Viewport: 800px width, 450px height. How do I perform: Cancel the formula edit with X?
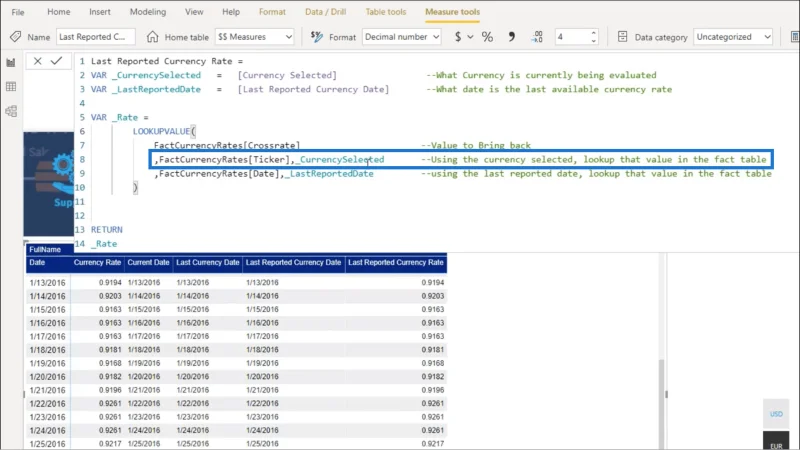tap(37, 61)
